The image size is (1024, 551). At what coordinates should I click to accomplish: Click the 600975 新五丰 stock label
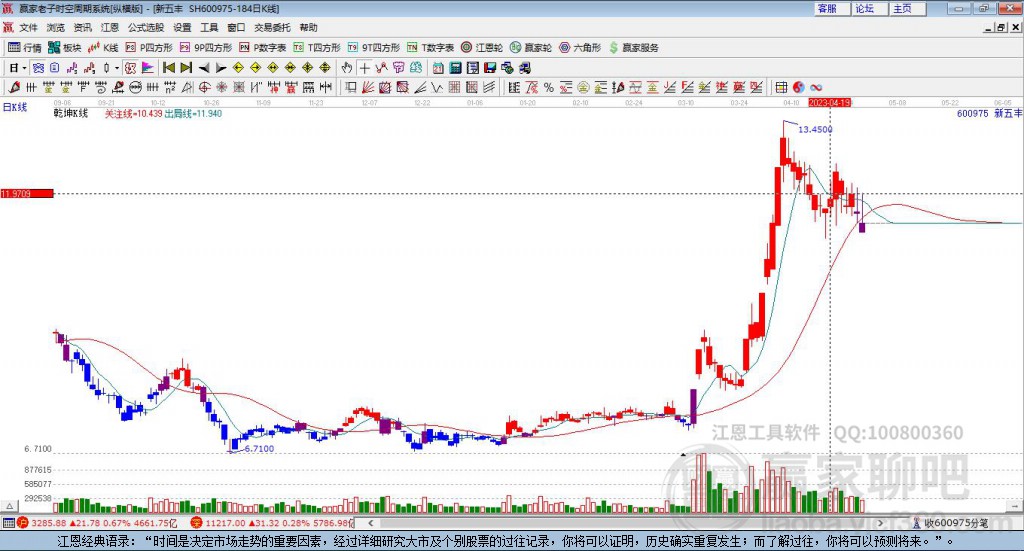click(989, 114)
